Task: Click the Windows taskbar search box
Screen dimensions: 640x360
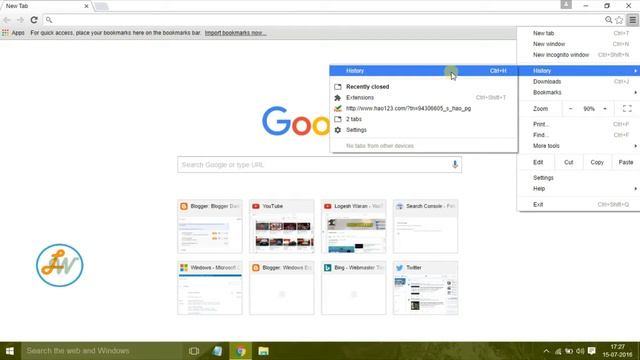Action: click(101, 351)
